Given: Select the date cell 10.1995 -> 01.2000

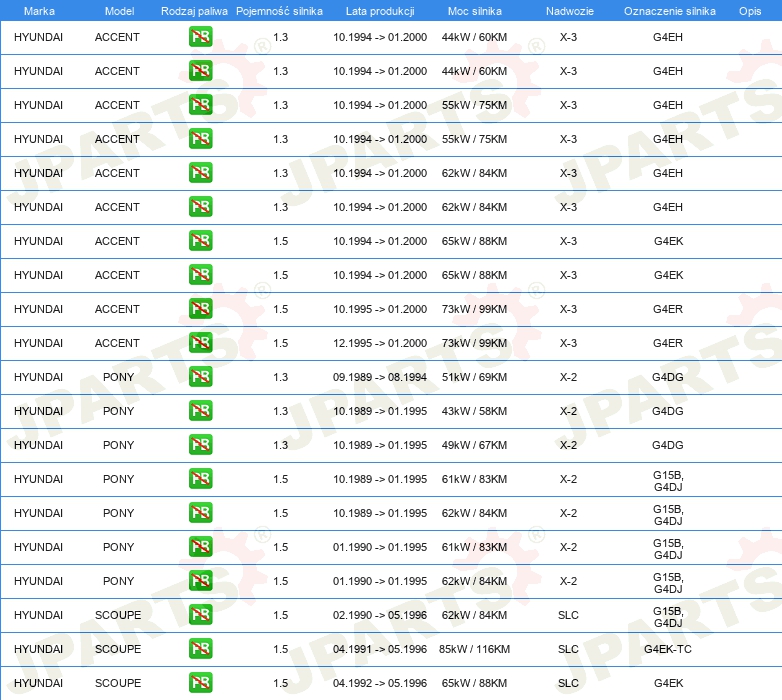Looking at the screenshot, I should point(380,309).
